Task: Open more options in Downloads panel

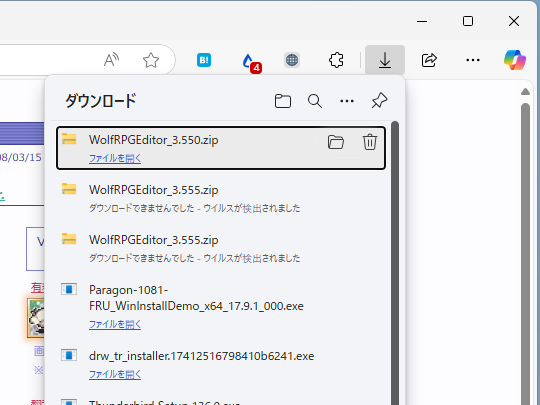Action: (x=347, y=101)
